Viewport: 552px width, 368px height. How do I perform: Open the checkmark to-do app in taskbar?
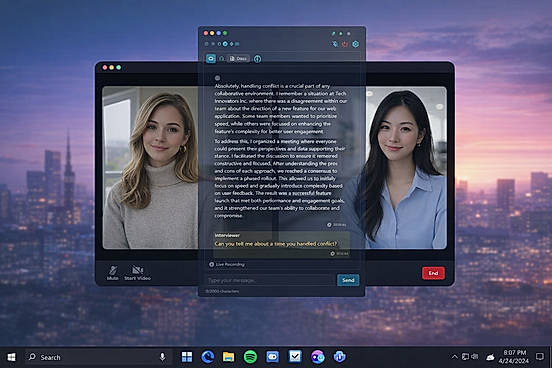295,356
